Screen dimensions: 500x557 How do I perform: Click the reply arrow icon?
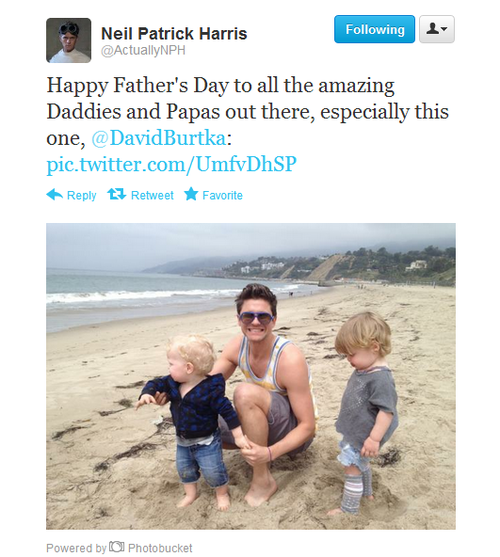tap(54, 194)
